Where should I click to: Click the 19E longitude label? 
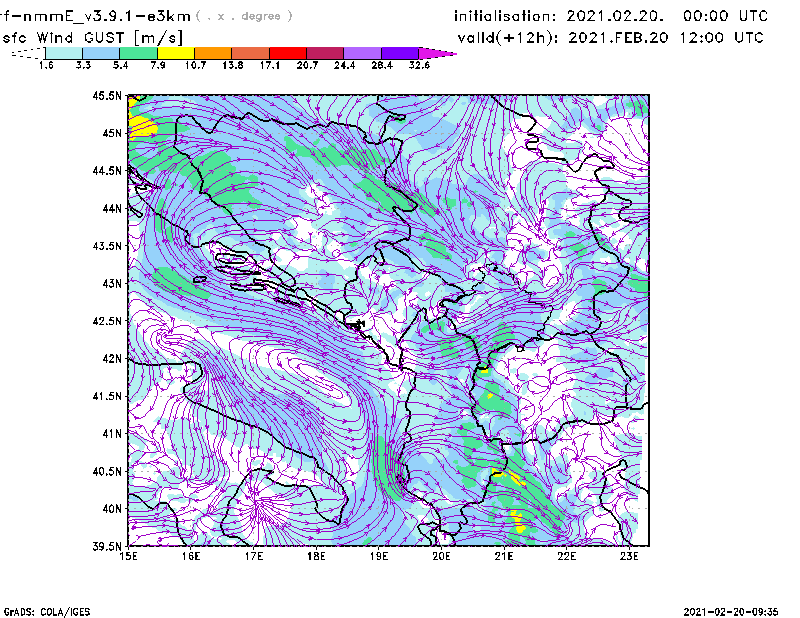pyautogui.click(x=379, y=556)
